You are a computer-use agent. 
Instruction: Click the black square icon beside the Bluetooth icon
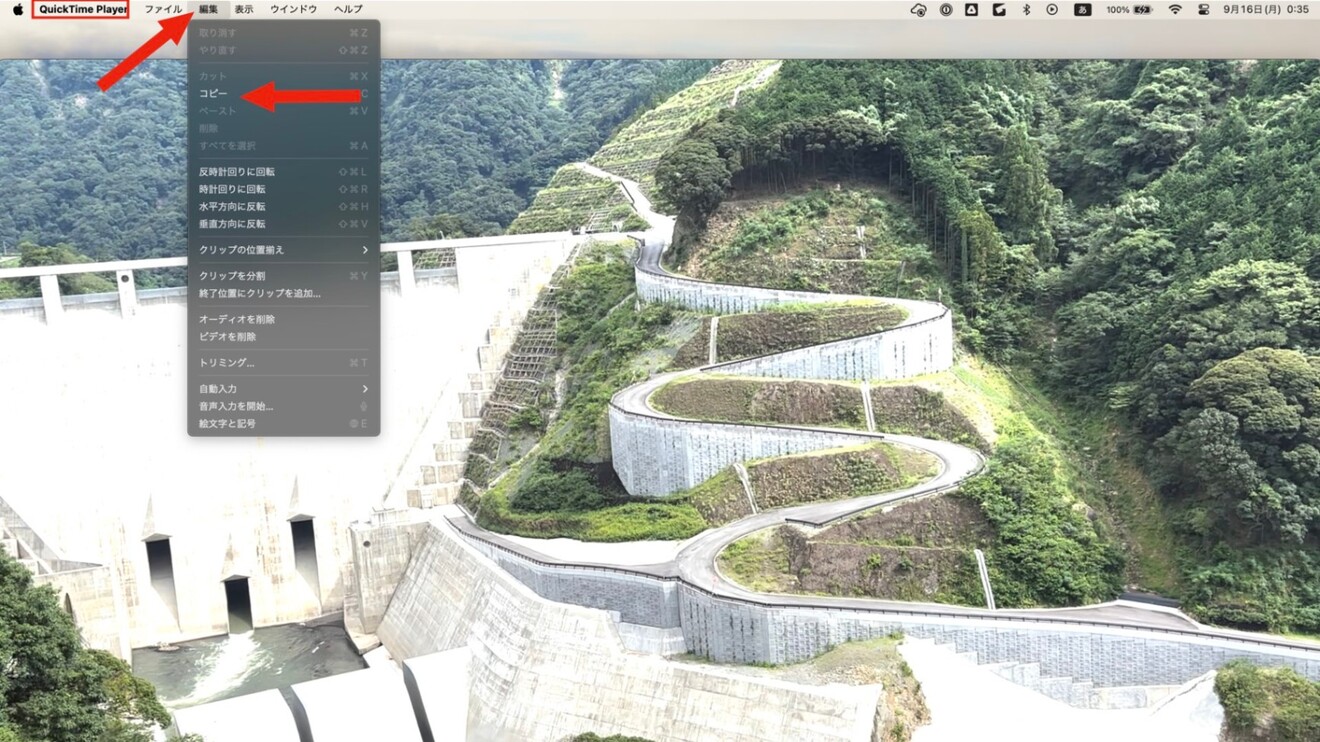(x=999, y=10)
